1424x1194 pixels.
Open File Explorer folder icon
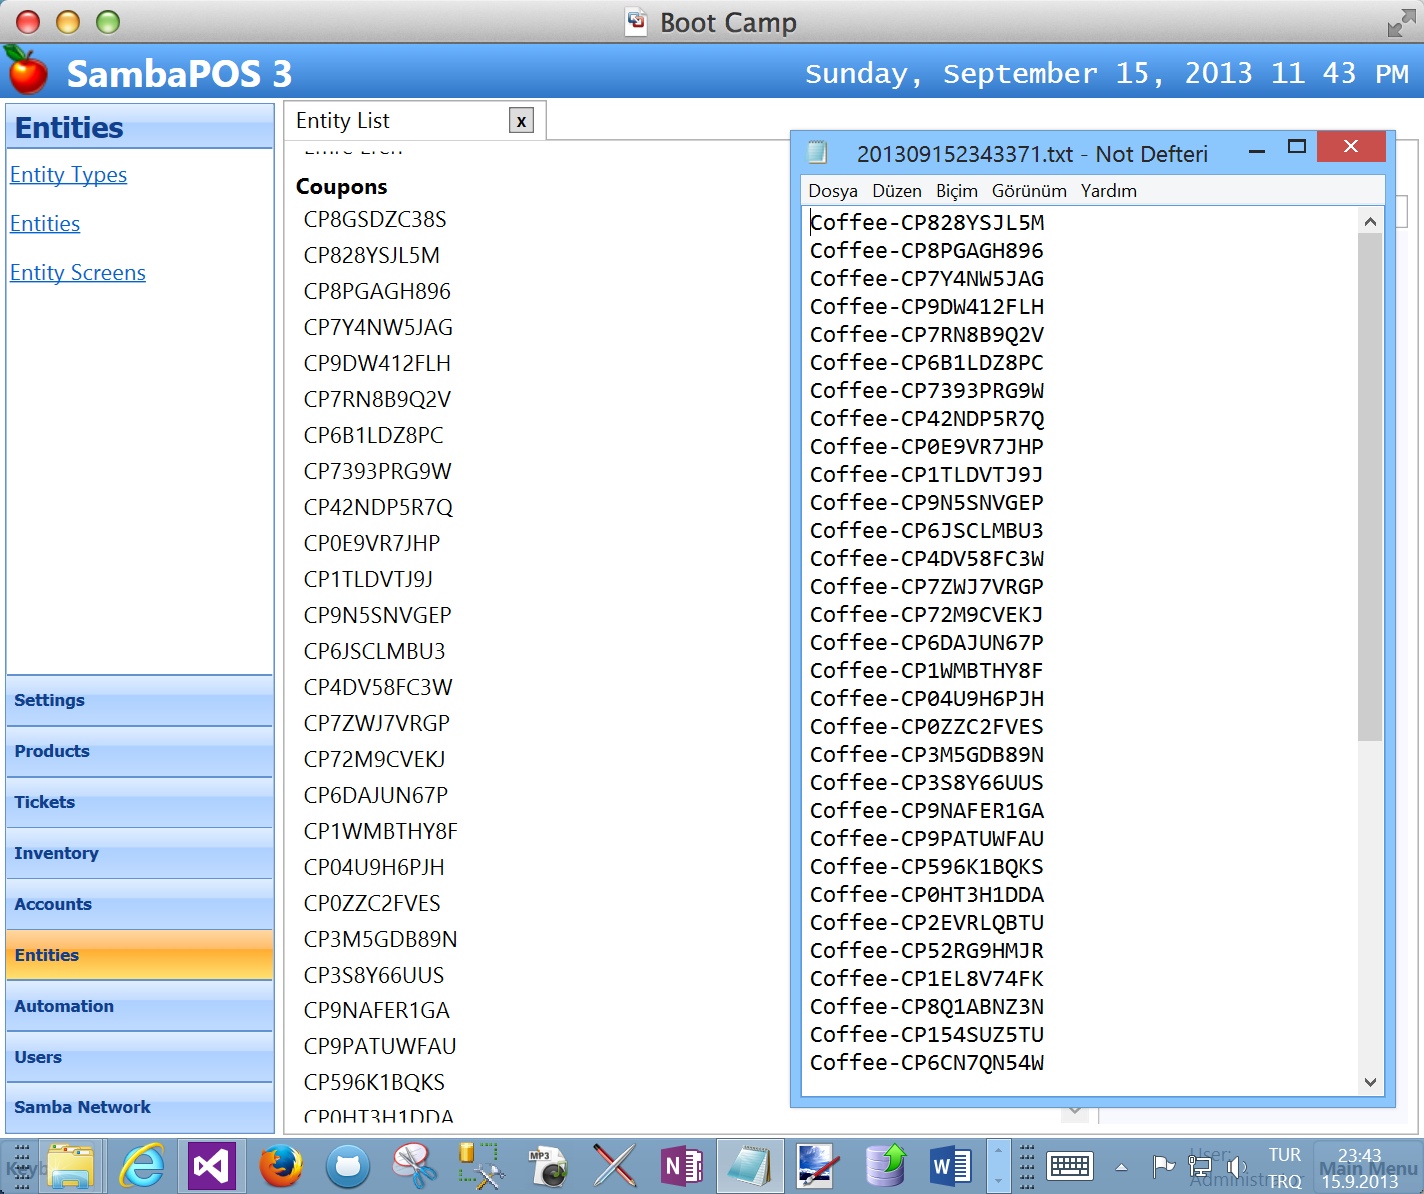[x=70, y=1166]
